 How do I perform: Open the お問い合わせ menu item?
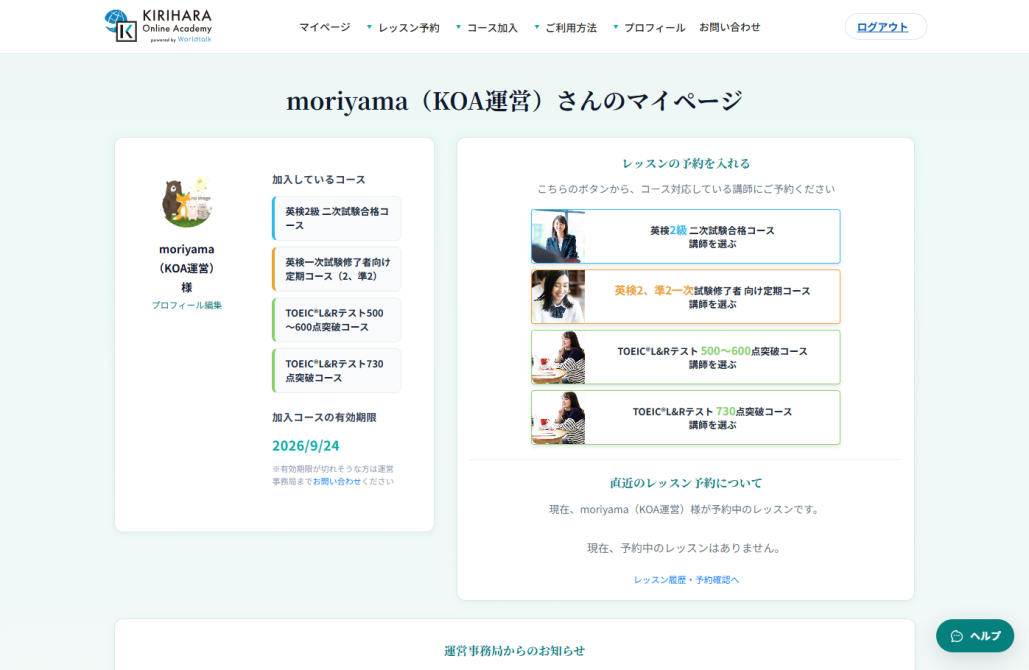coord(730,28)
